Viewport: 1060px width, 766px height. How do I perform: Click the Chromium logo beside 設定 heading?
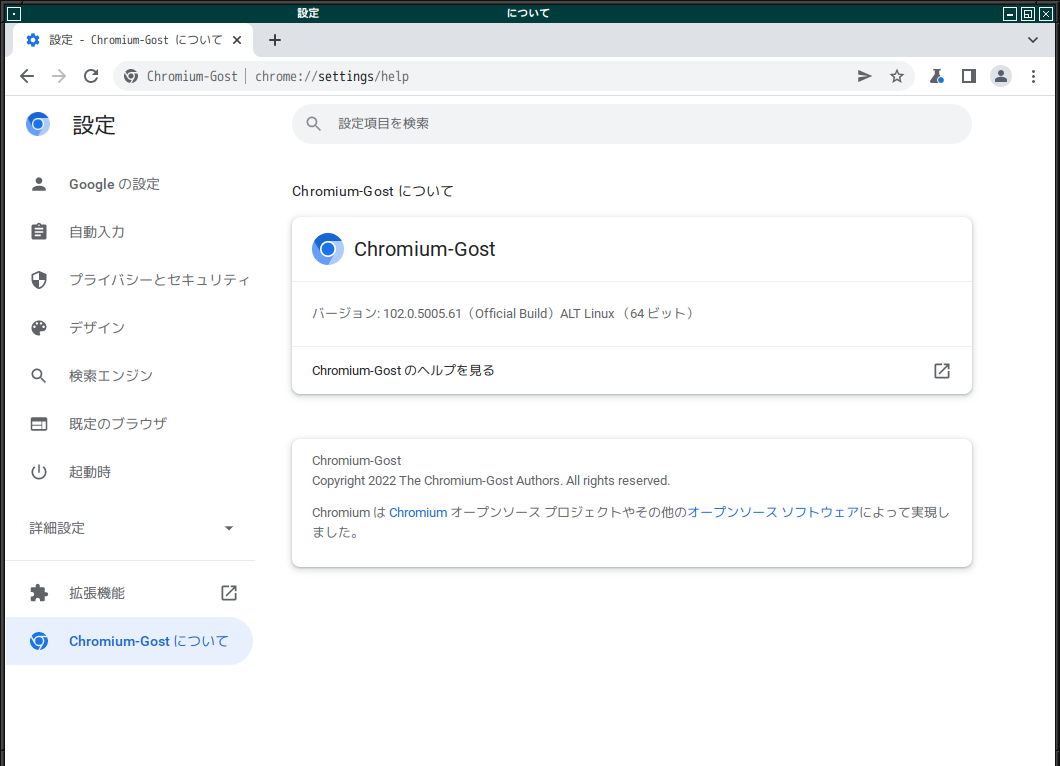(38, 124)
